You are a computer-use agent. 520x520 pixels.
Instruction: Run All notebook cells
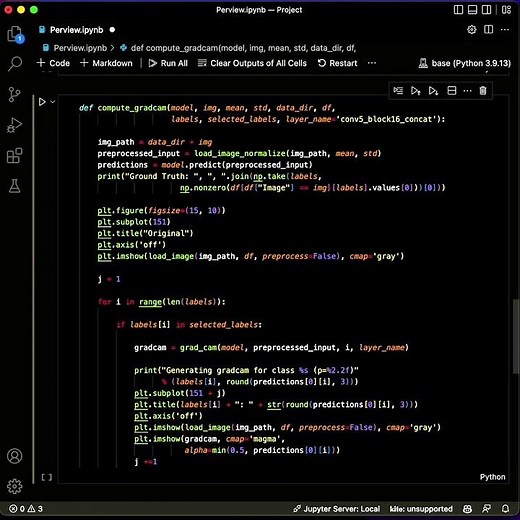pos(168,63)
